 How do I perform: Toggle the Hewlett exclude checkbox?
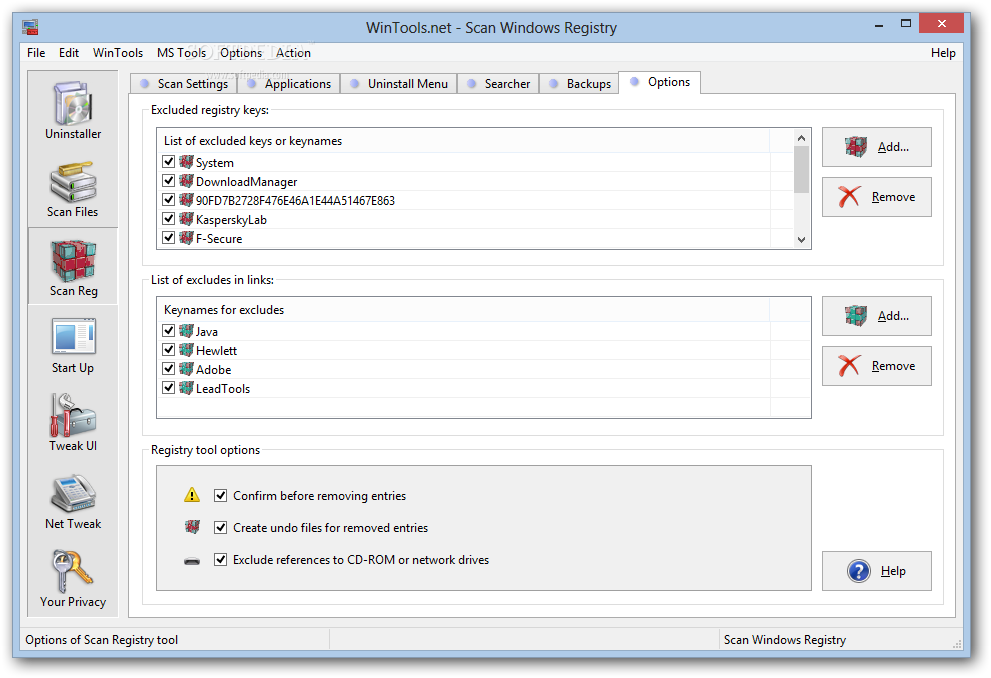point(169,349)
